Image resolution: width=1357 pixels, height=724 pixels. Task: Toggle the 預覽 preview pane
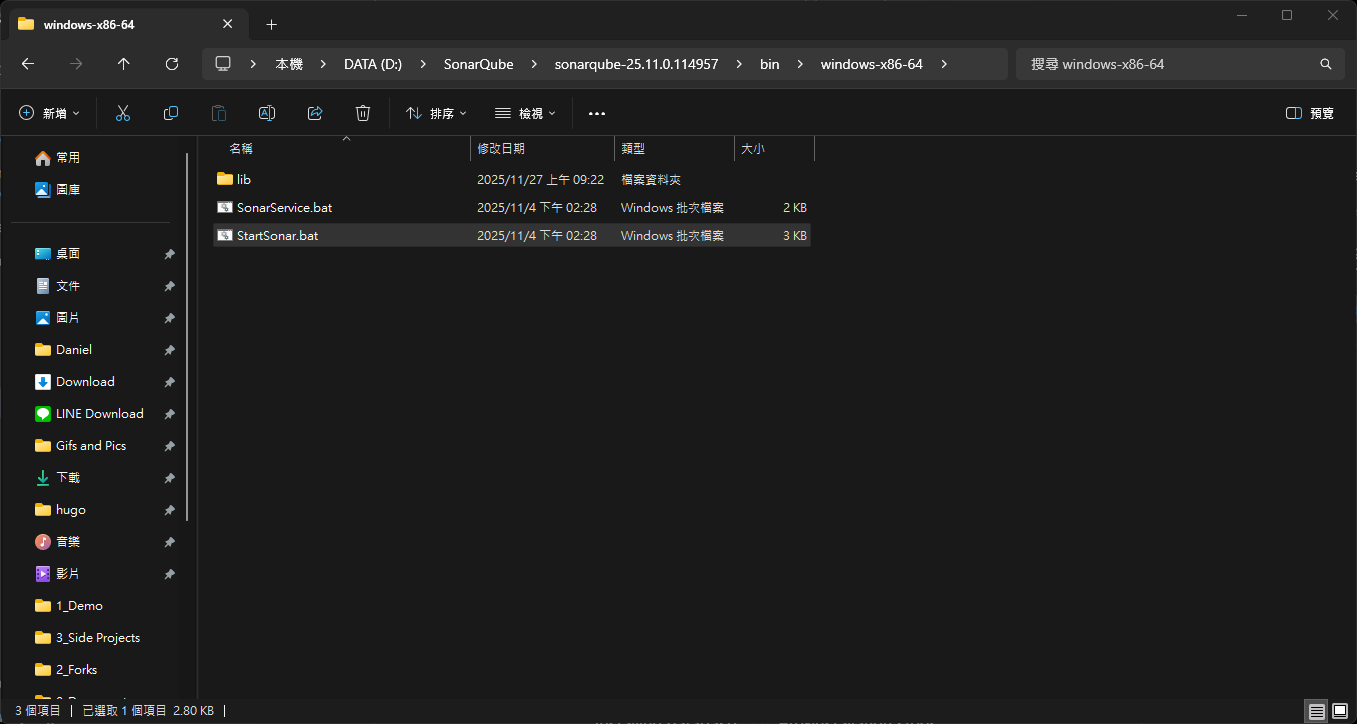click(x=1310, y=114)
